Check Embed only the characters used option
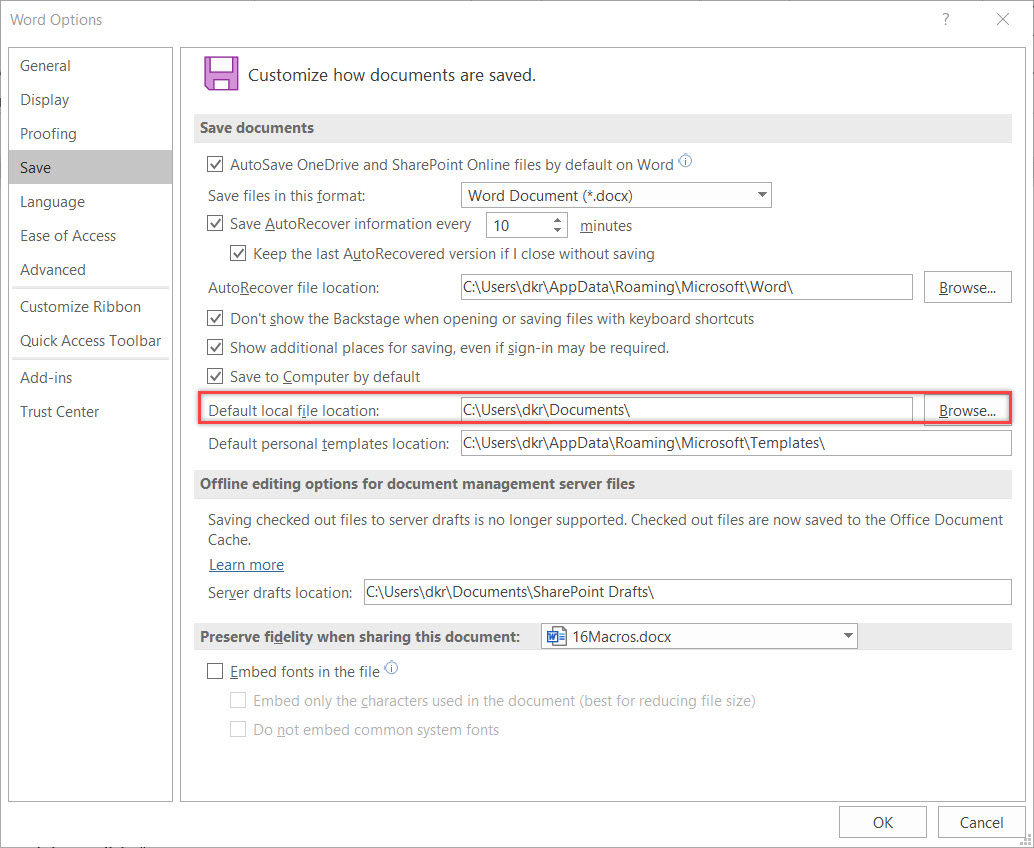This screenshot has height=848, width=1034. (238, 700)
